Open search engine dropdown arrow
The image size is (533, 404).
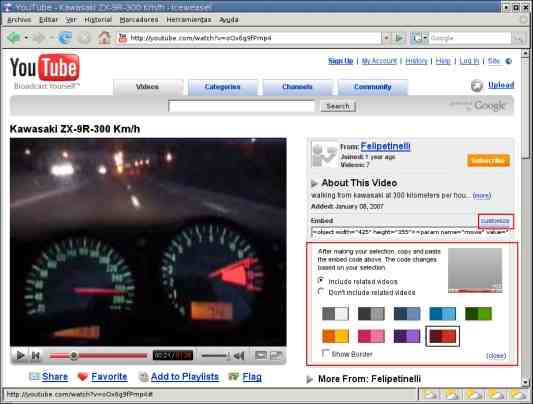[x=425, y=38]
